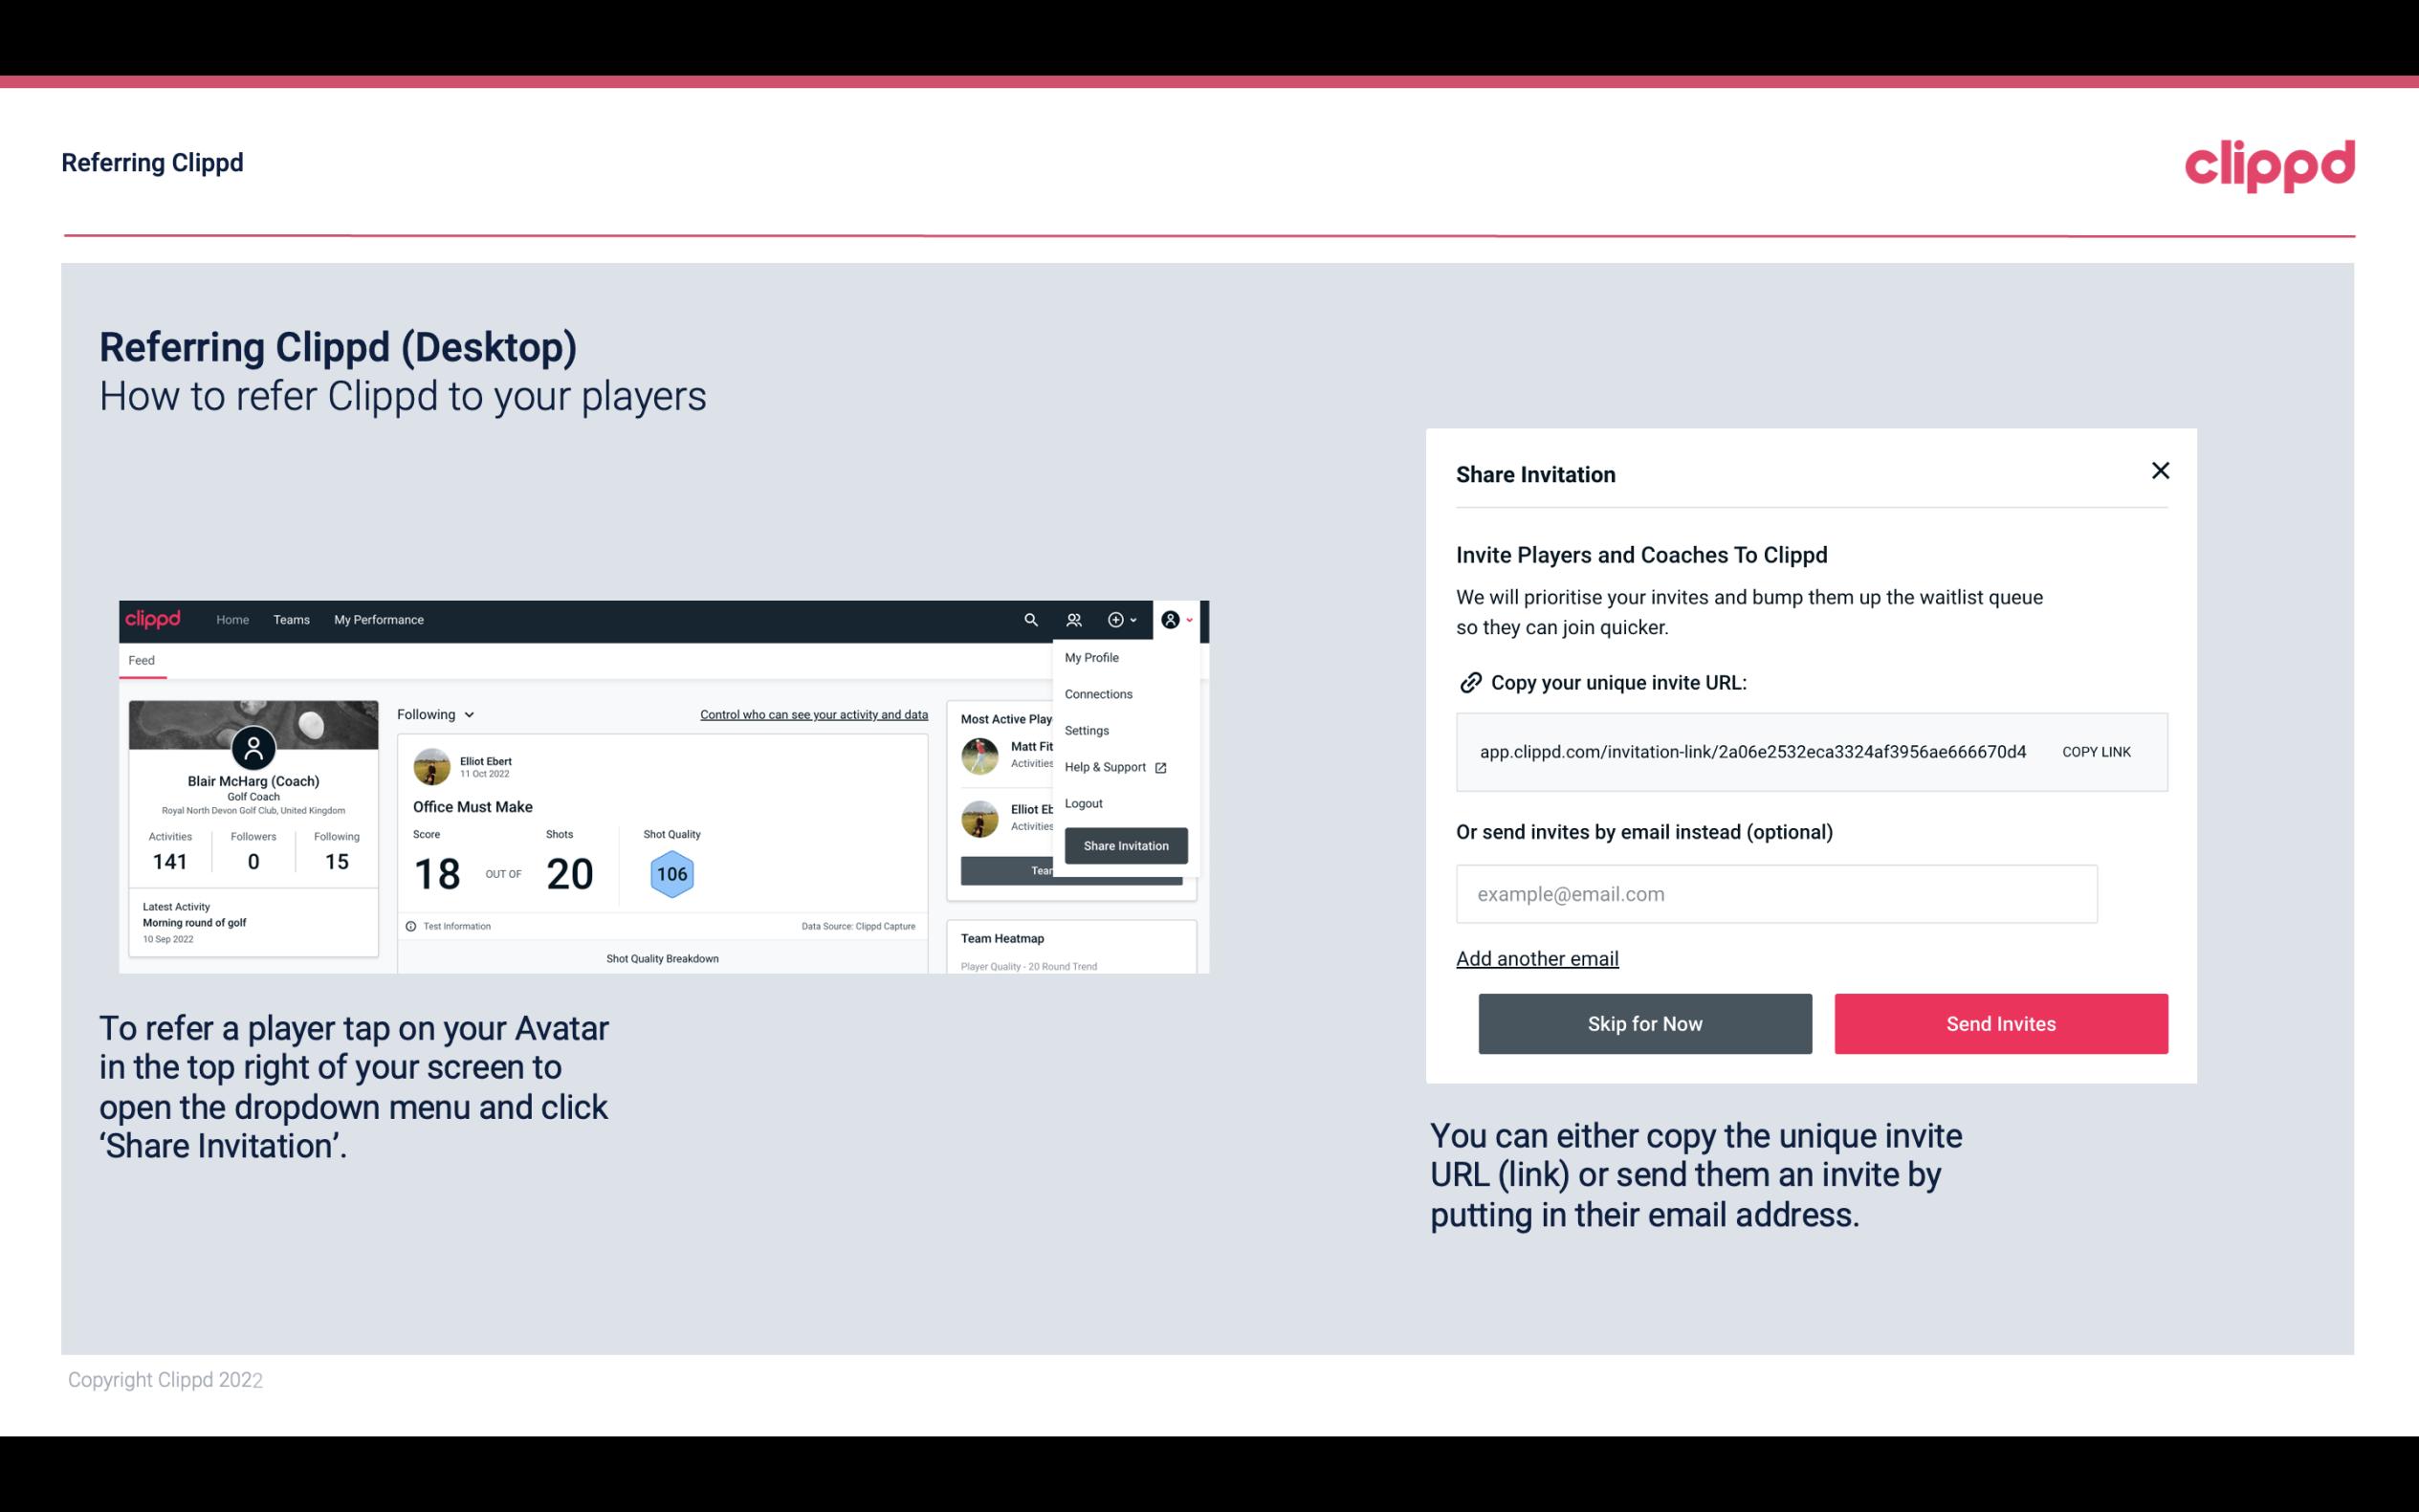
Task: Click the 'Send Invites' button
Action: (2001, 1022)
